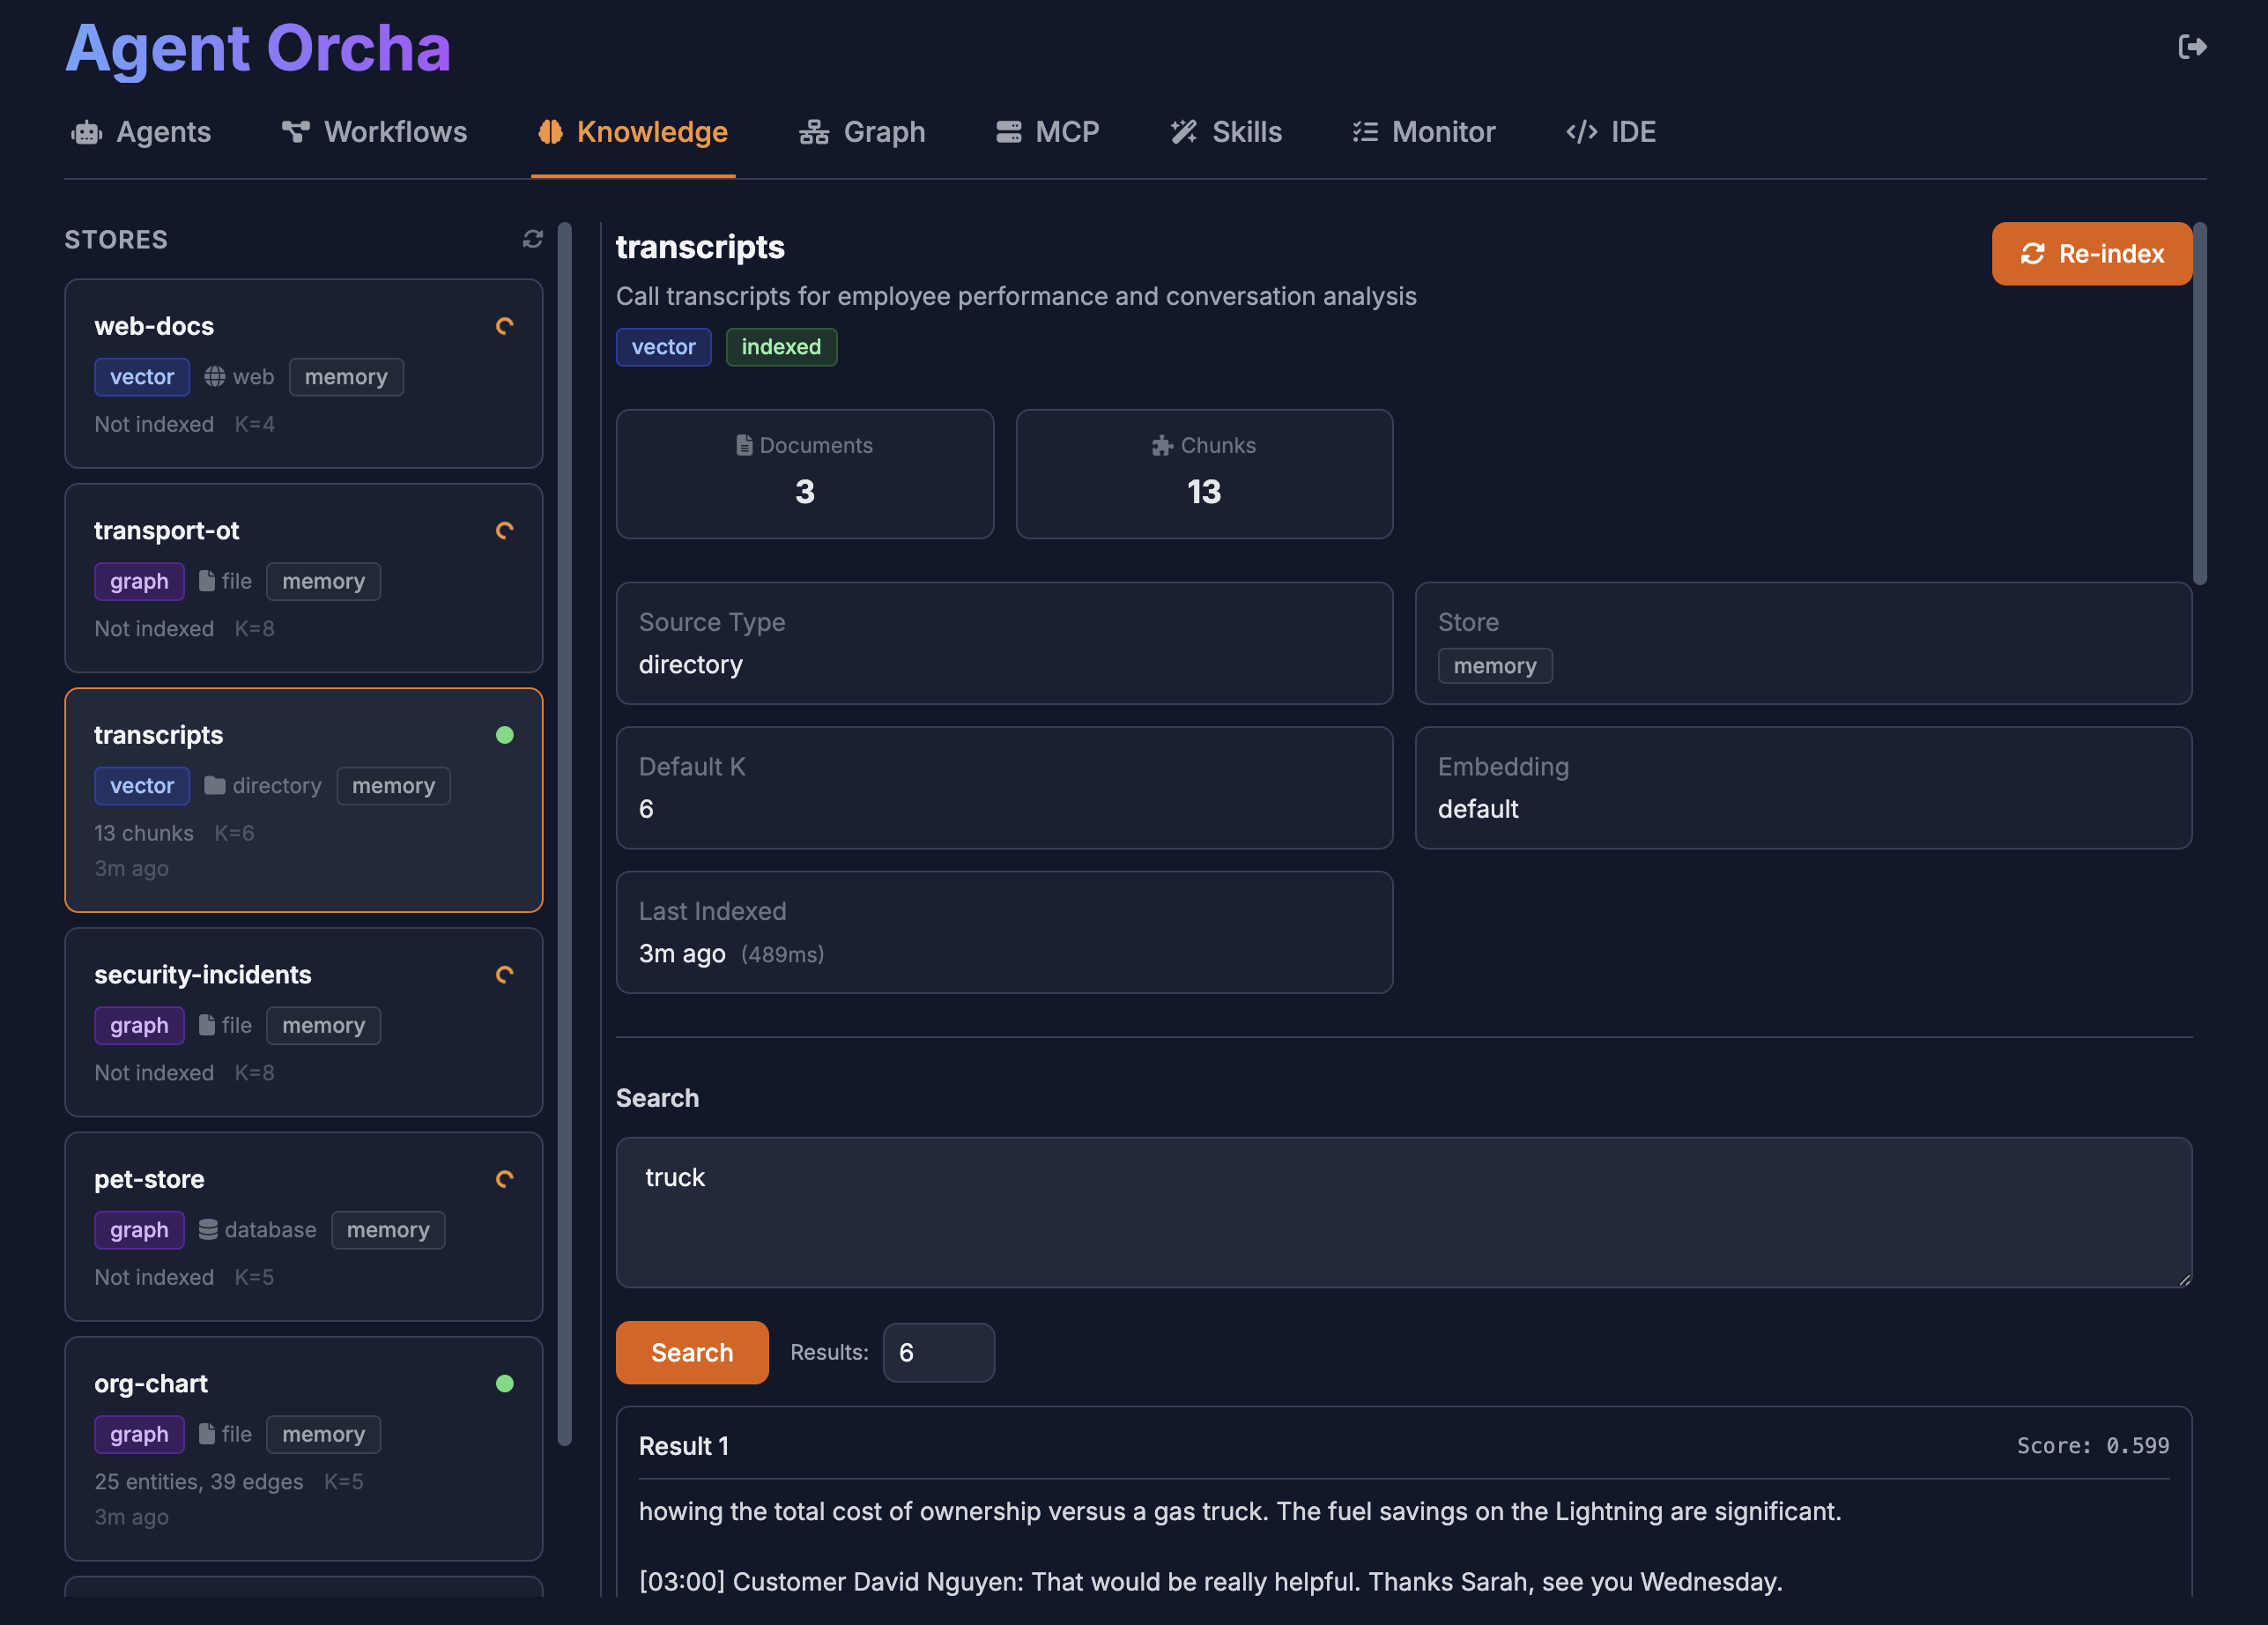Click the green status dot on org-chart

tap(505, 1384)
